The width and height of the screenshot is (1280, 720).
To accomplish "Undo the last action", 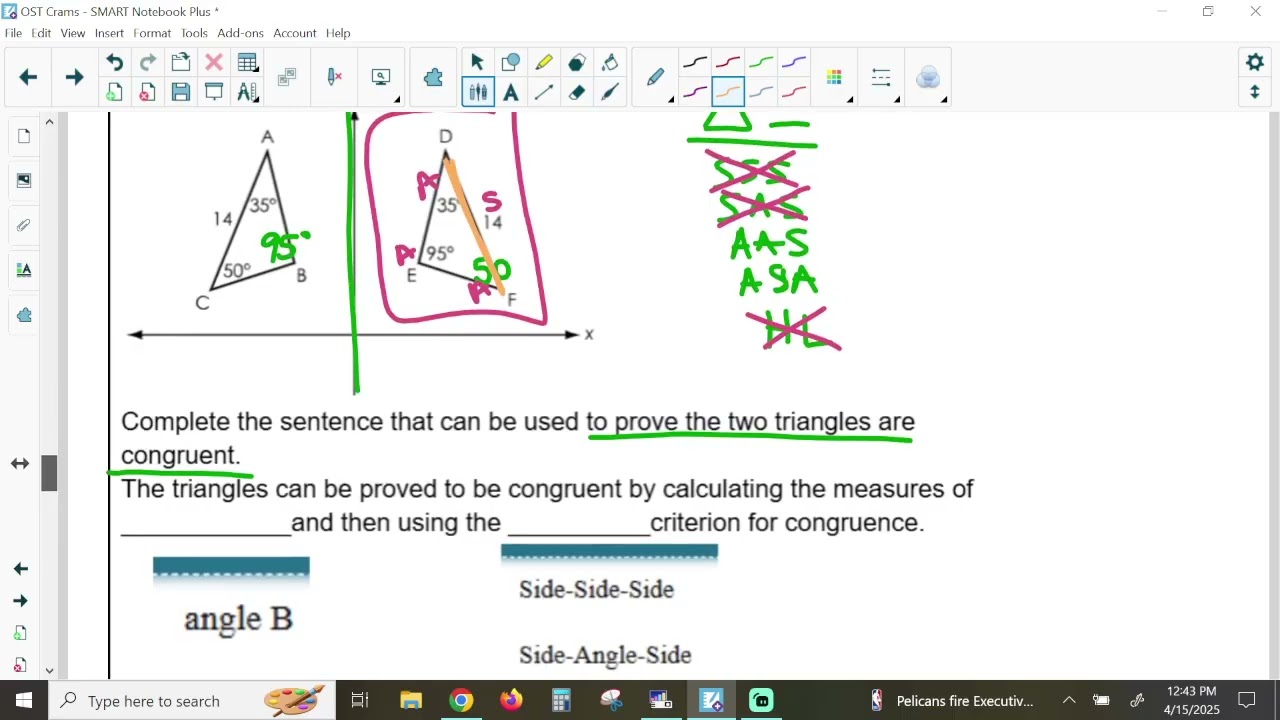I will click(x=114, y=63).
